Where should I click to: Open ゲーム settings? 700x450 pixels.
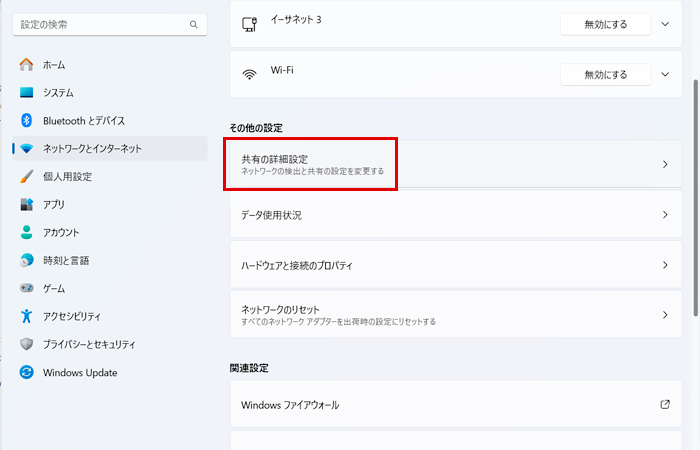pos(110,288)
